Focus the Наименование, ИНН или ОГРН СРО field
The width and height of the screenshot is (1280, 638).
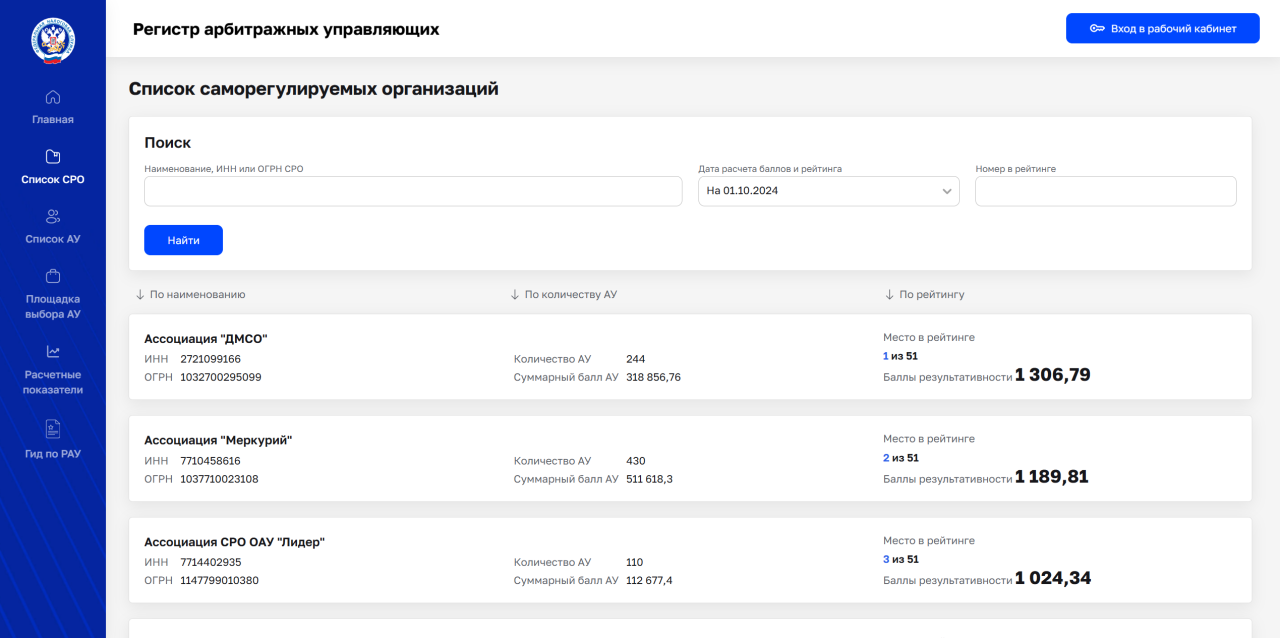coord(413,191)
